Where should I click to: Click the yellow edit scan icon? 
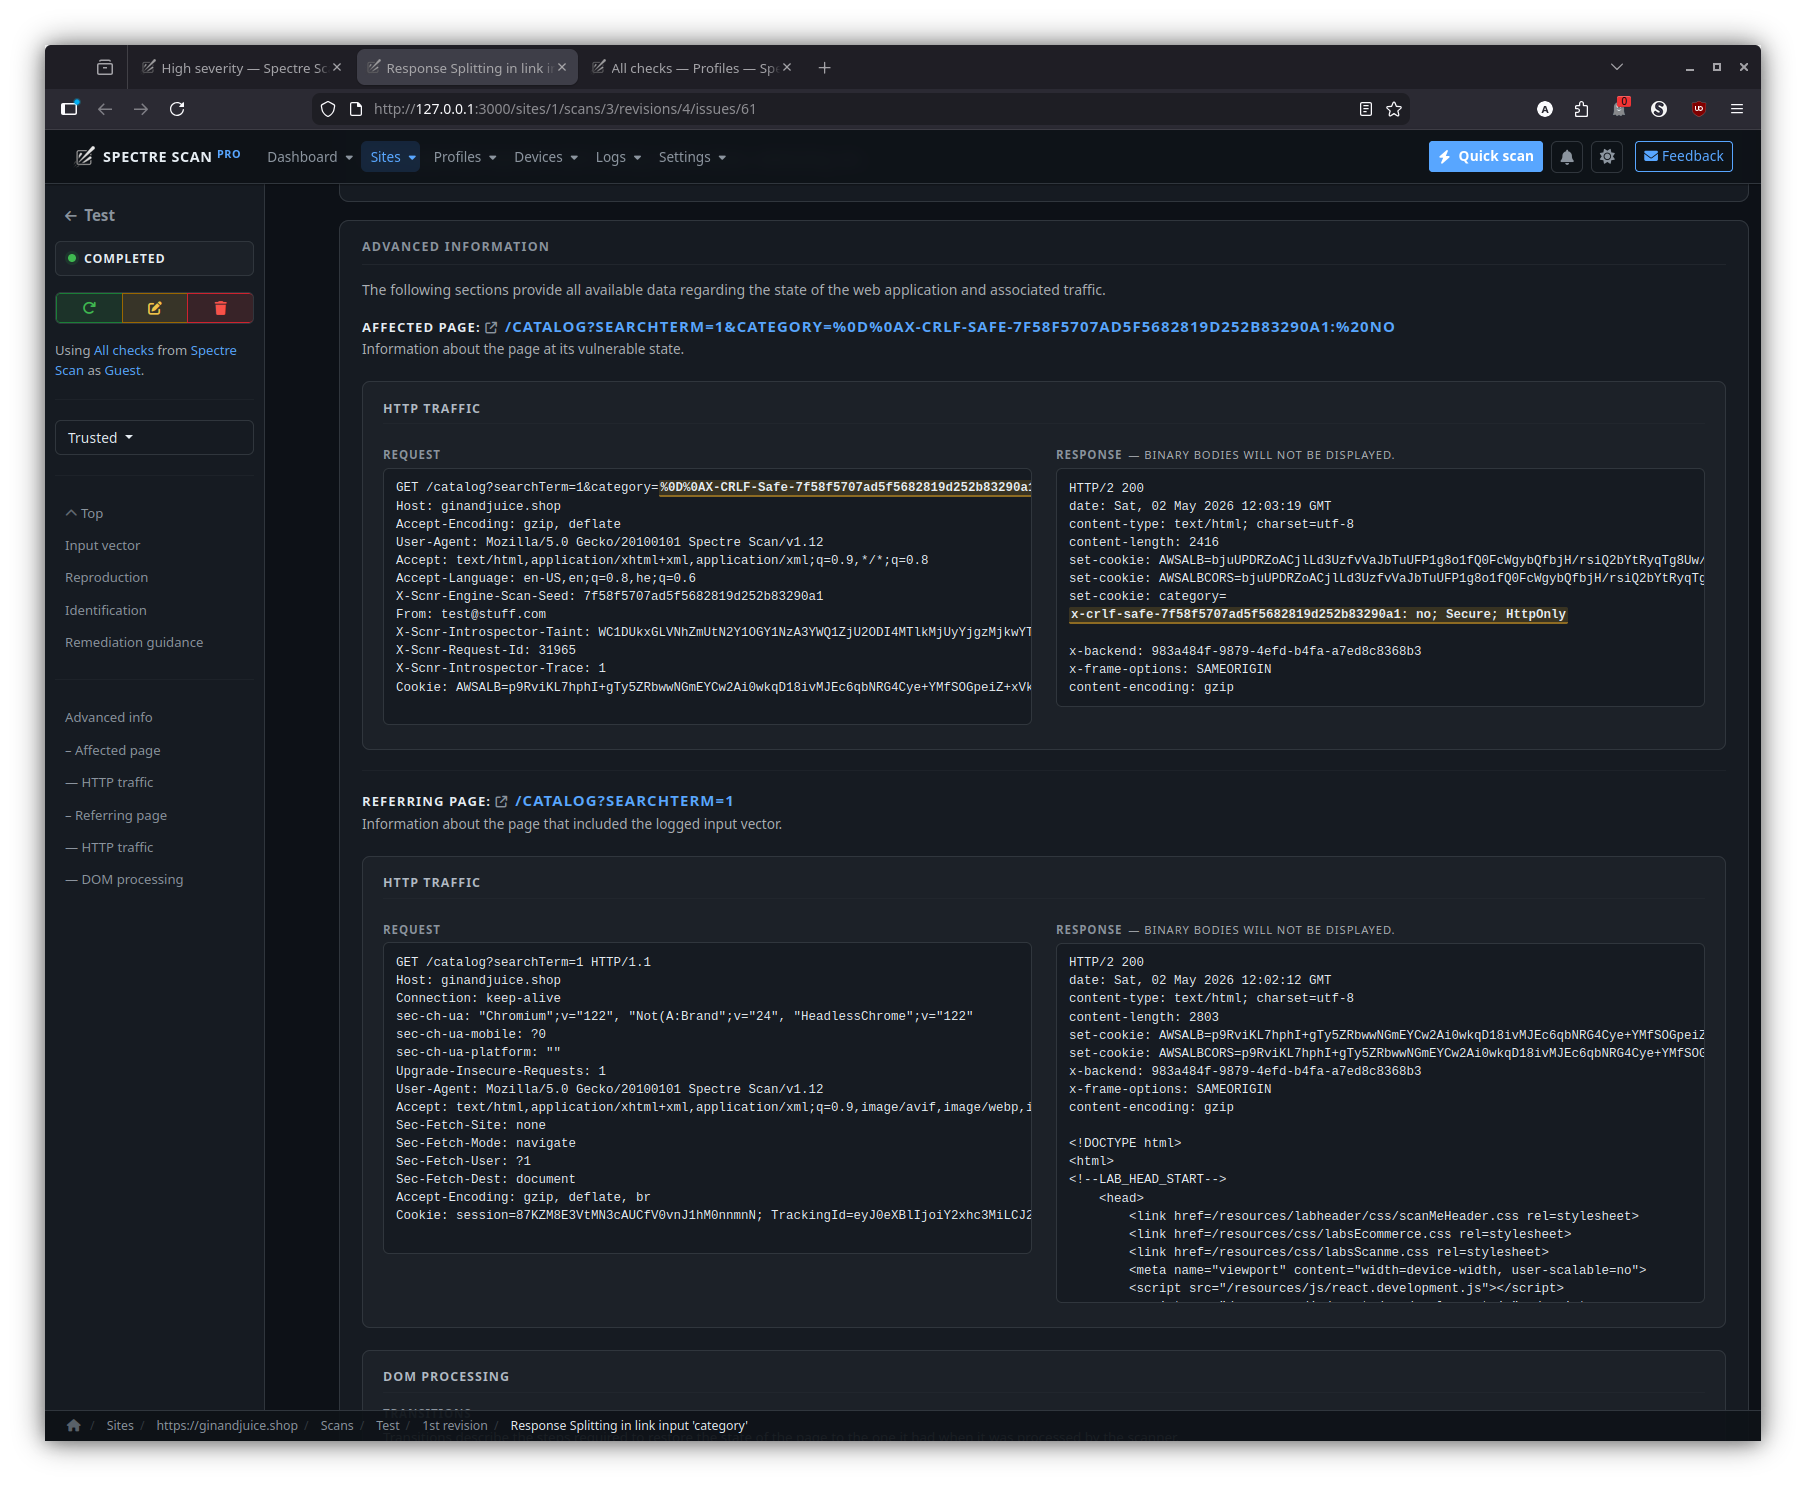pyautogui.click(x=155, y=308)
